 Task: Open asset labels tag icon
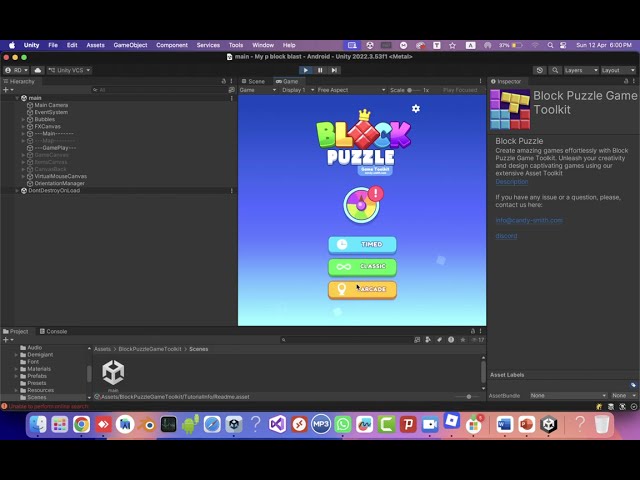(x=633, y=385)
